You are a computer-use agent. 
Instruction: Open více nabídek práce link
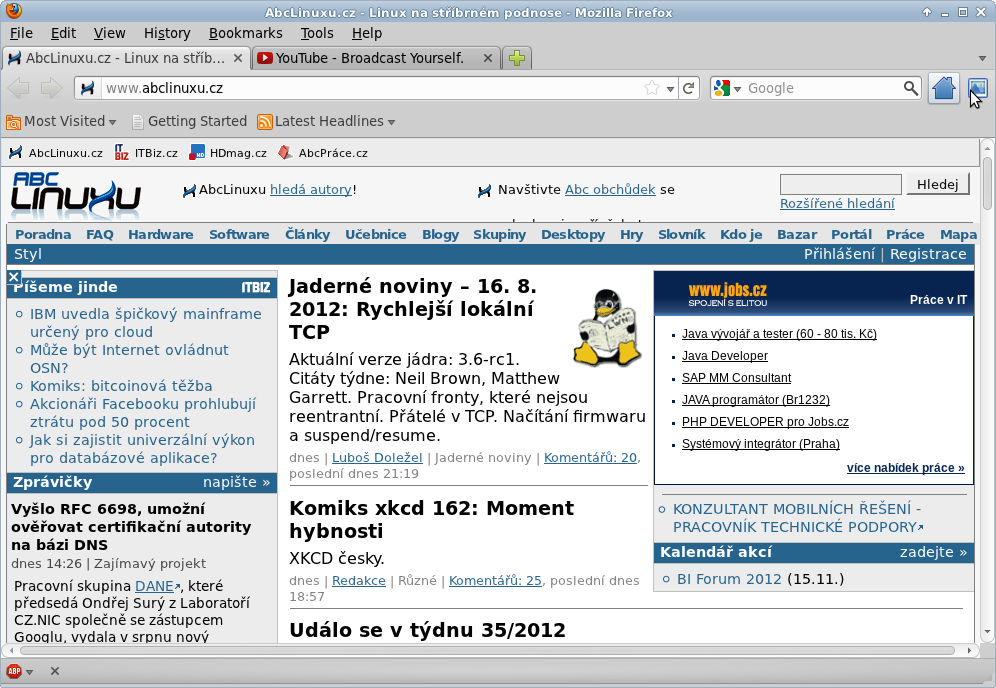click(905, 468)
